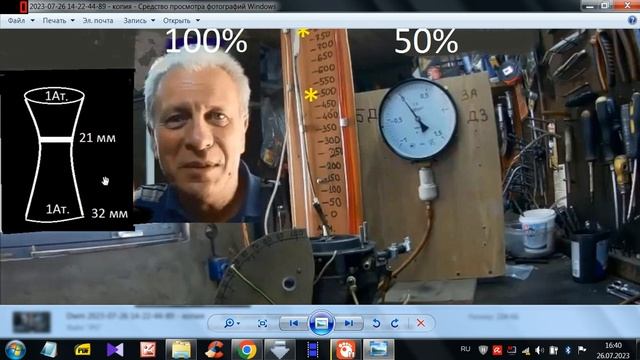Open the Windows Start menu

15,350
